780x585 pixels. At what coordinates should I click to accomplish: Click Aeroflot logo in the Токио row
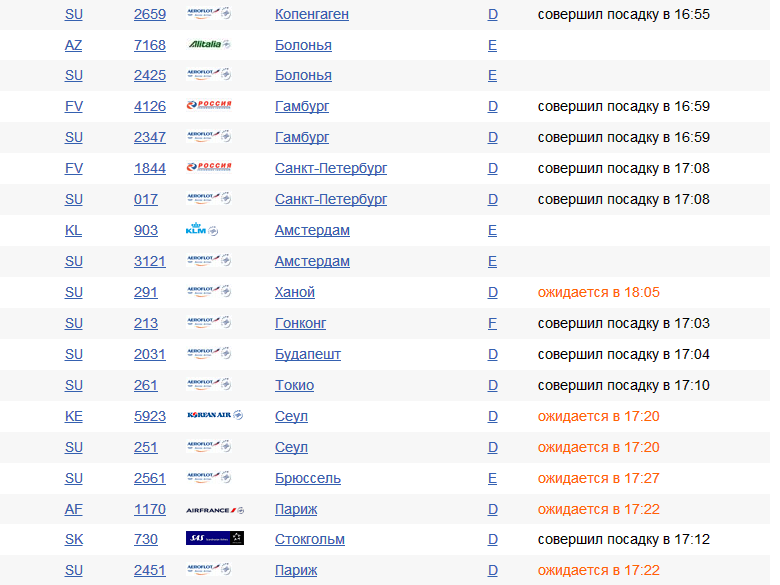[209, 384]
